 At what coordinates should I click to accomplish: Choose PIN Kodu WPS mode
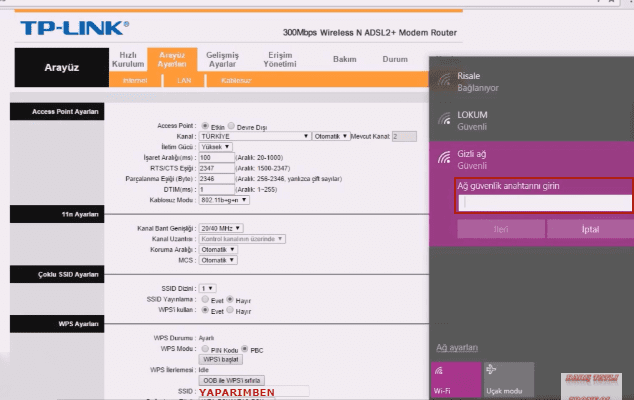coord(205,349)
